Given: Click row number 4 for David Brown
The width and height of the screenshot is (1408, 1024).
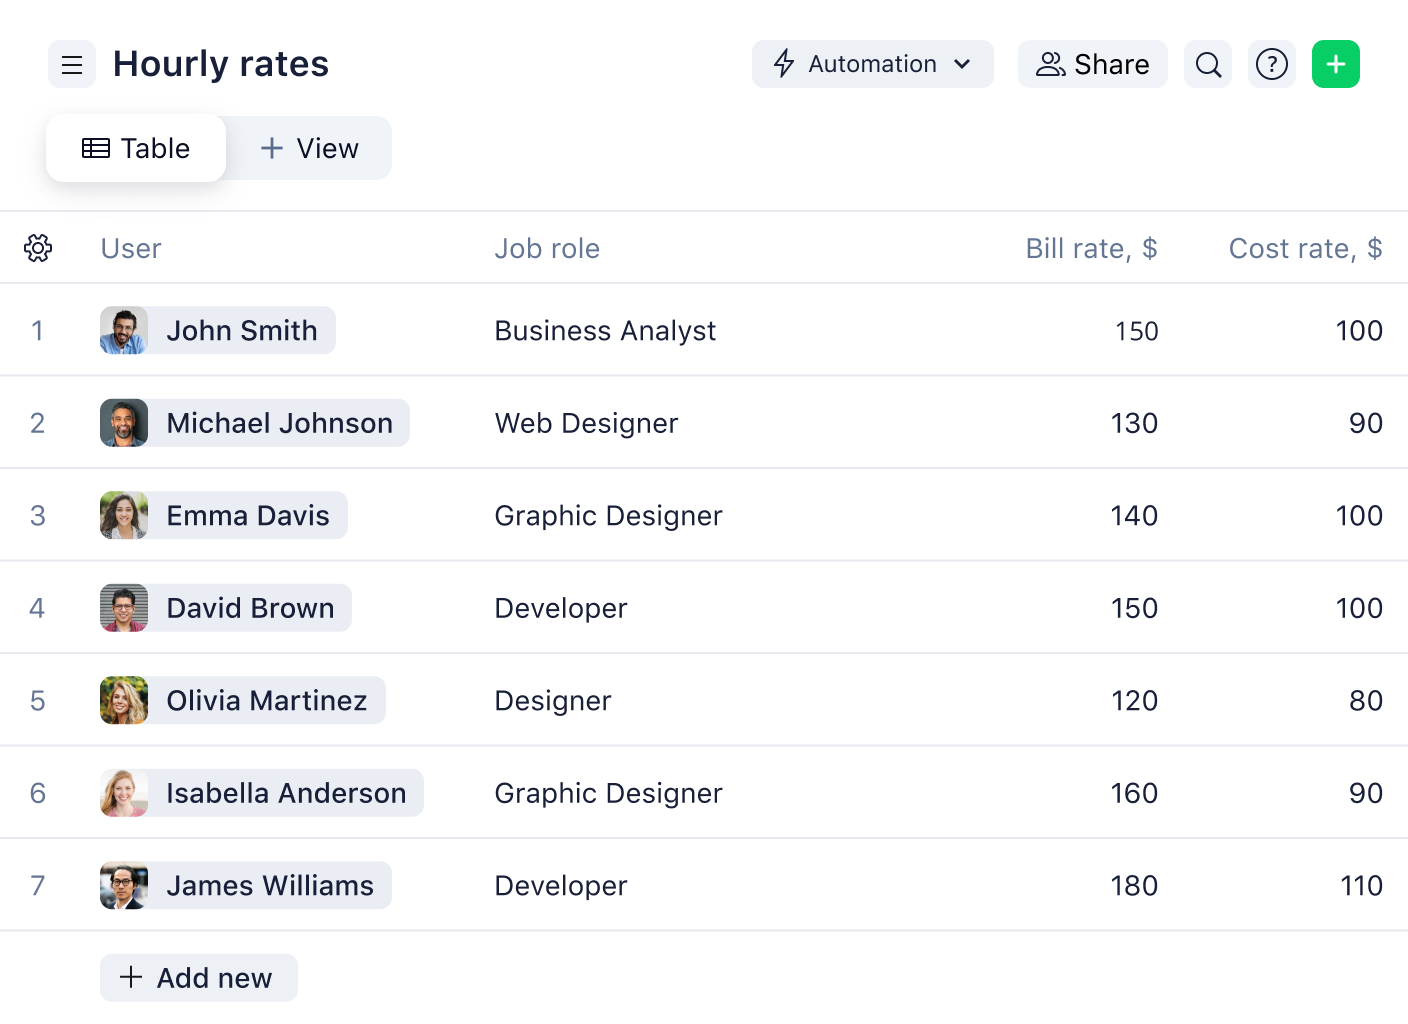Looking at the screenshot, I should click(38, 607).
